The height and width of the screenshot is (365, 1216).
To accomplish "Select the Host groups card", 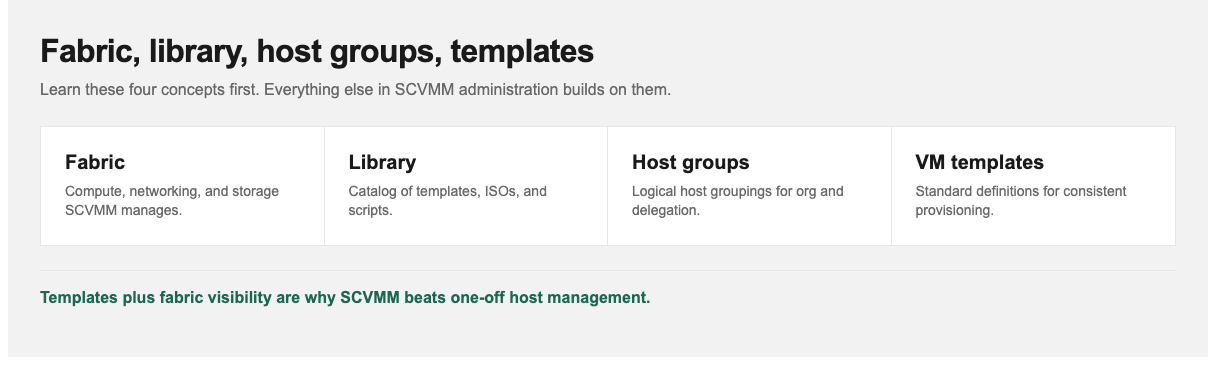I will click(749, 186).
